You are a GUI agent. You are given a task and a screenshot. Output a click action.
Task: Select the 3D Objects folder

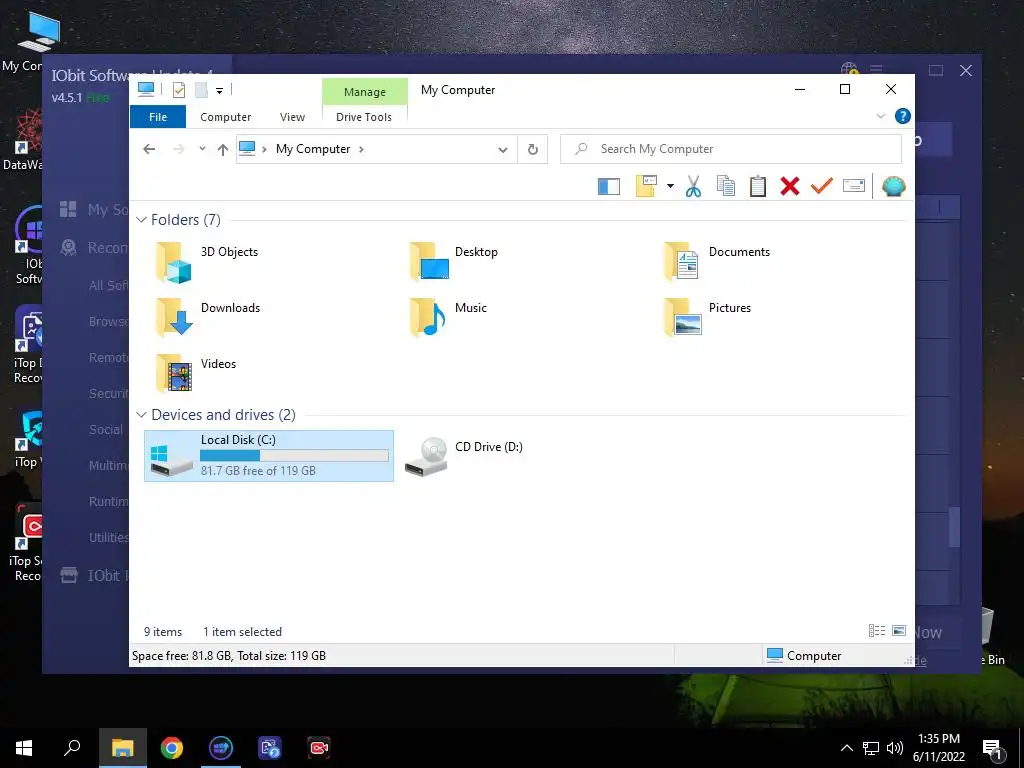pos(208,261)
